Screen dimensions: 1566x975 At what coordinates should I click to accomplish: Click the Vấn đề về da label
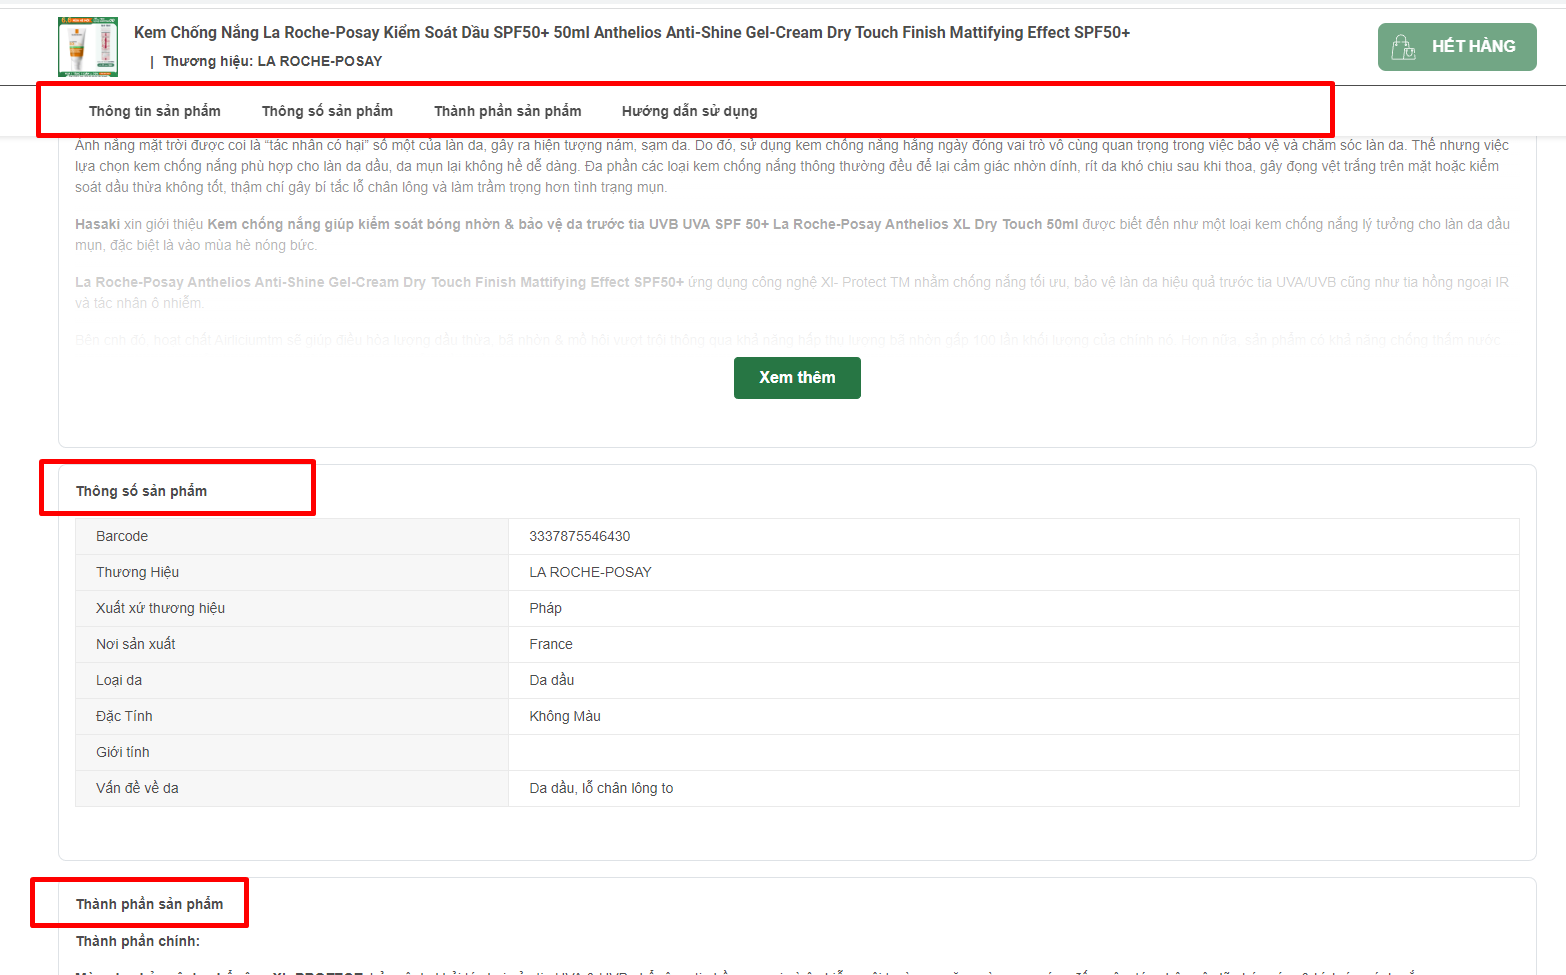138,788
